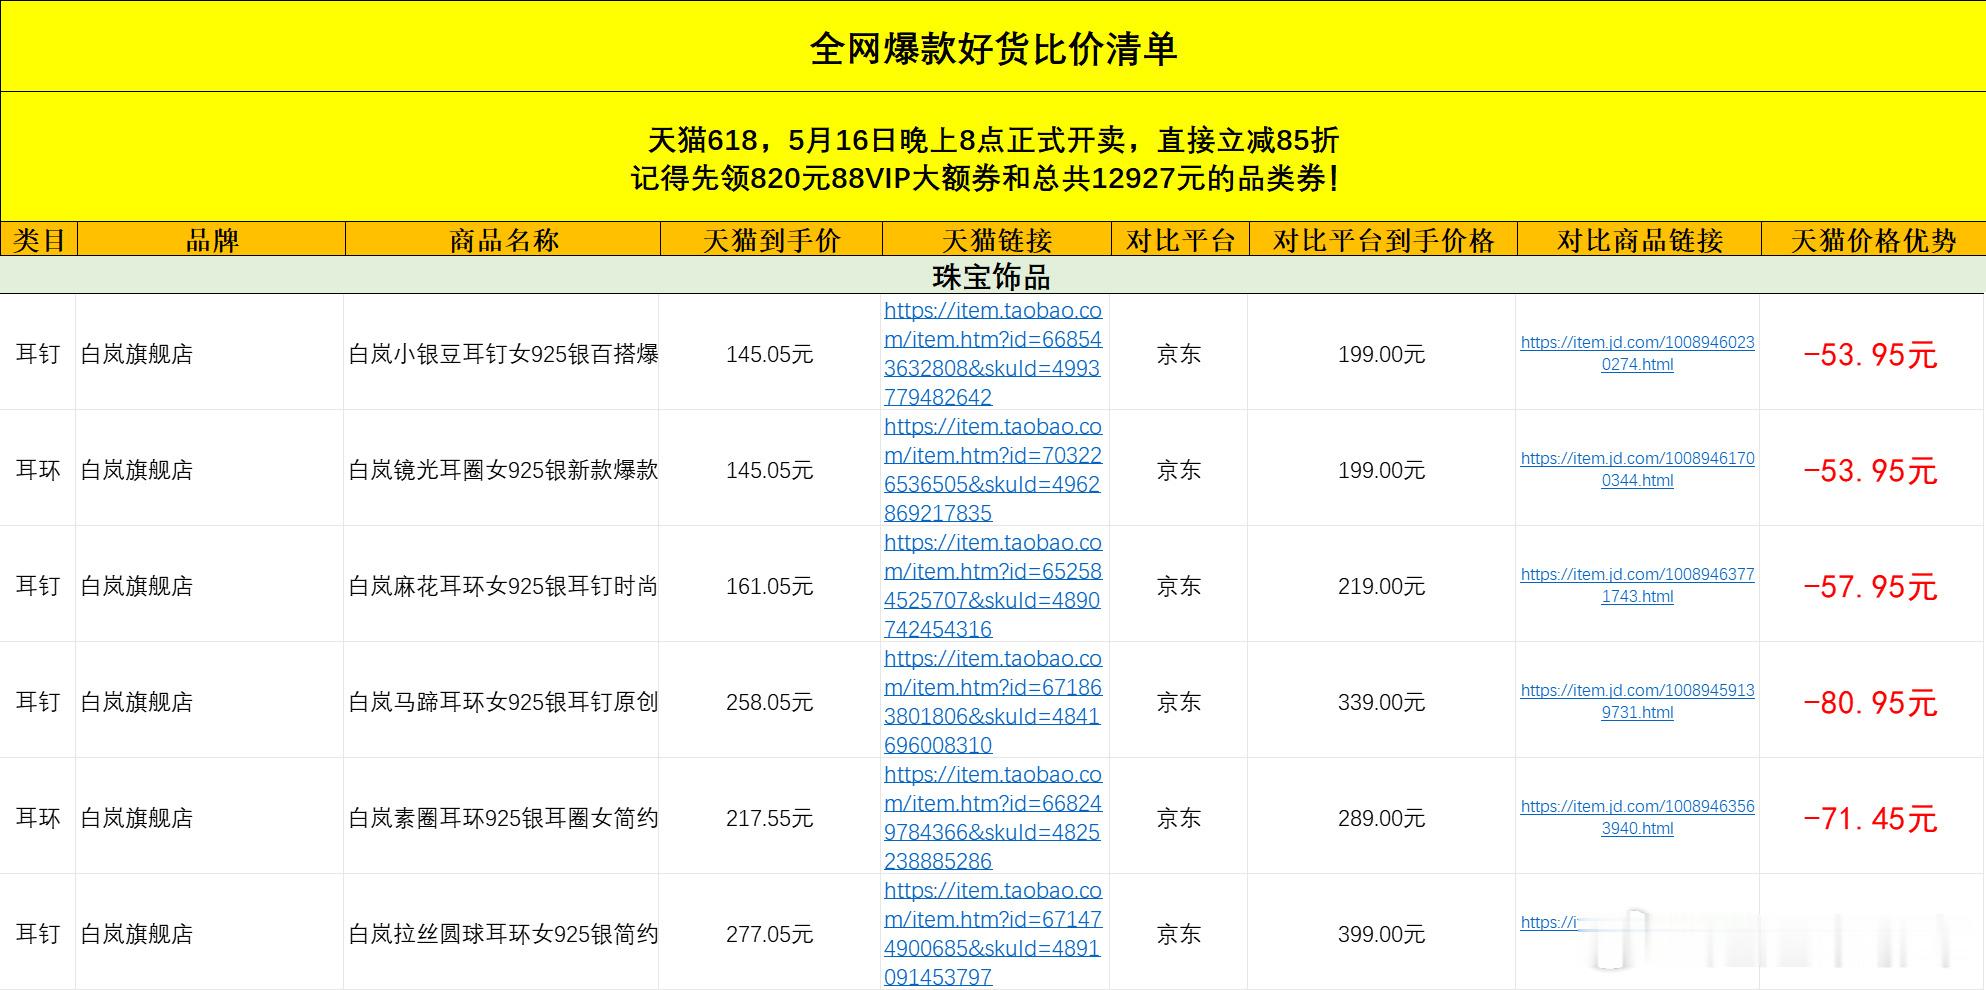The image size is (1986, 990).
Task: Select the 天猫链接 column header
Action: [x=997, y=240]
